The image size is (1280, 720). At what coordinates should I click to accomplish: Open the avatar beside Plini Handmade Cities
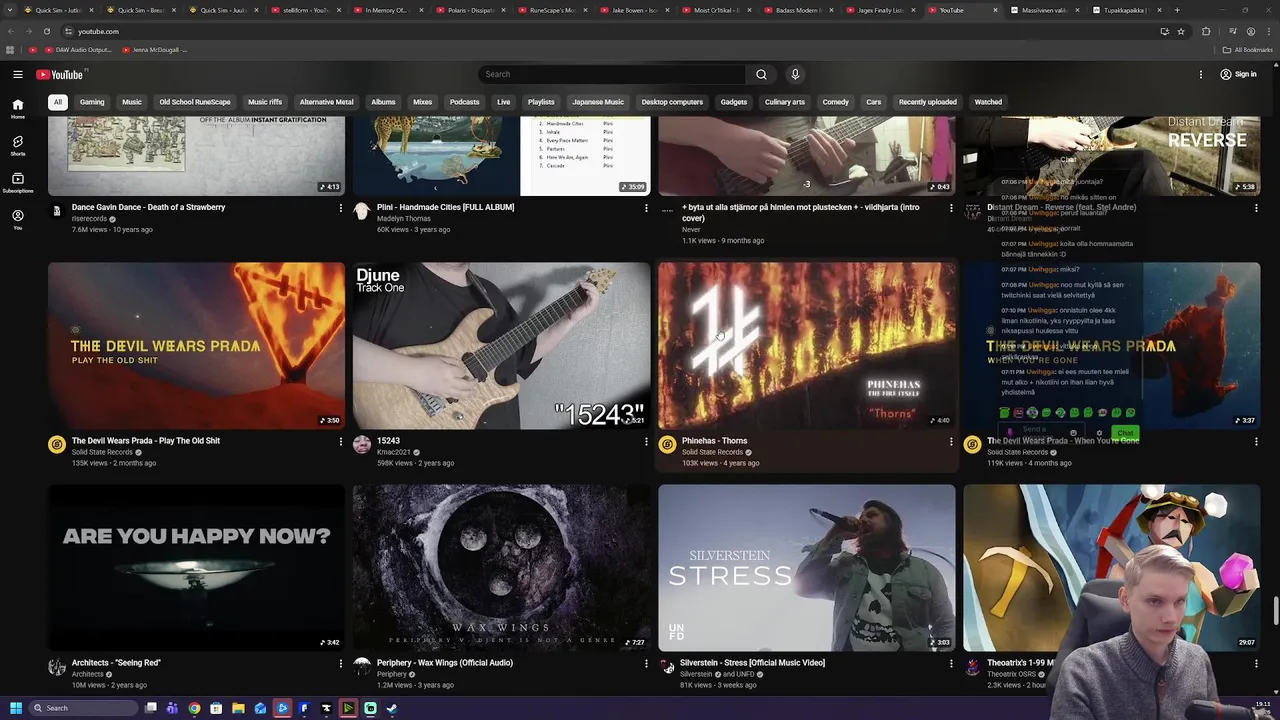point(362,212)
